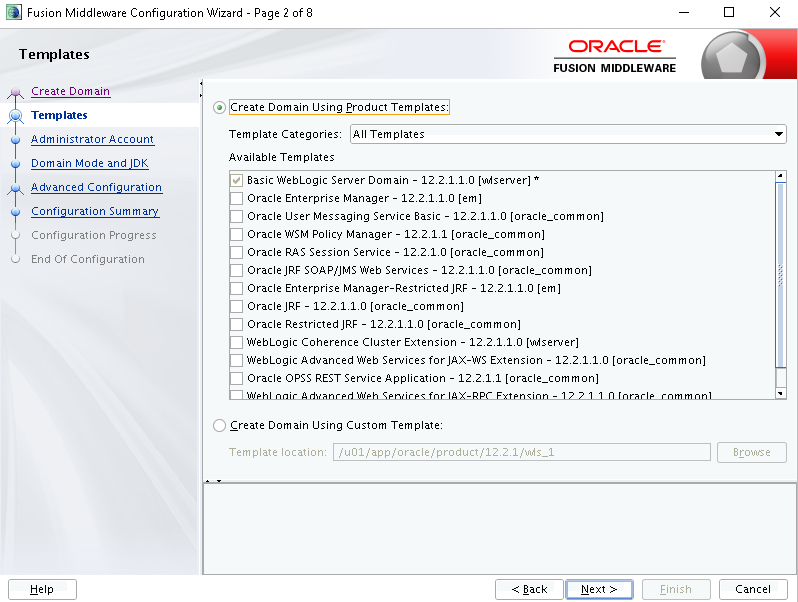The width and height of the screenshot is (798, 602).
Task: Click the wizard icon in the title bar
Action: click(14, 12)
